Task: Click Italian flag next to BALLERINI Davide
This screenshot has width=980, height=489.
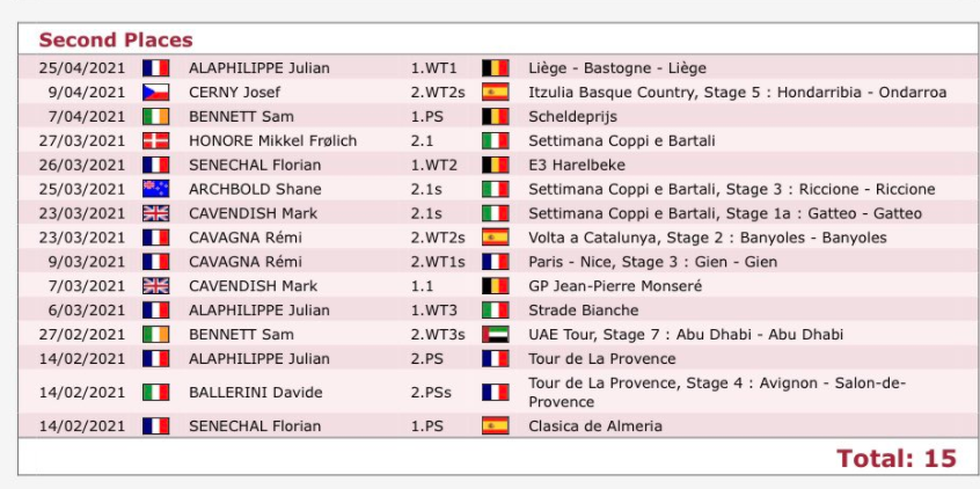Action: coord(156,393)
